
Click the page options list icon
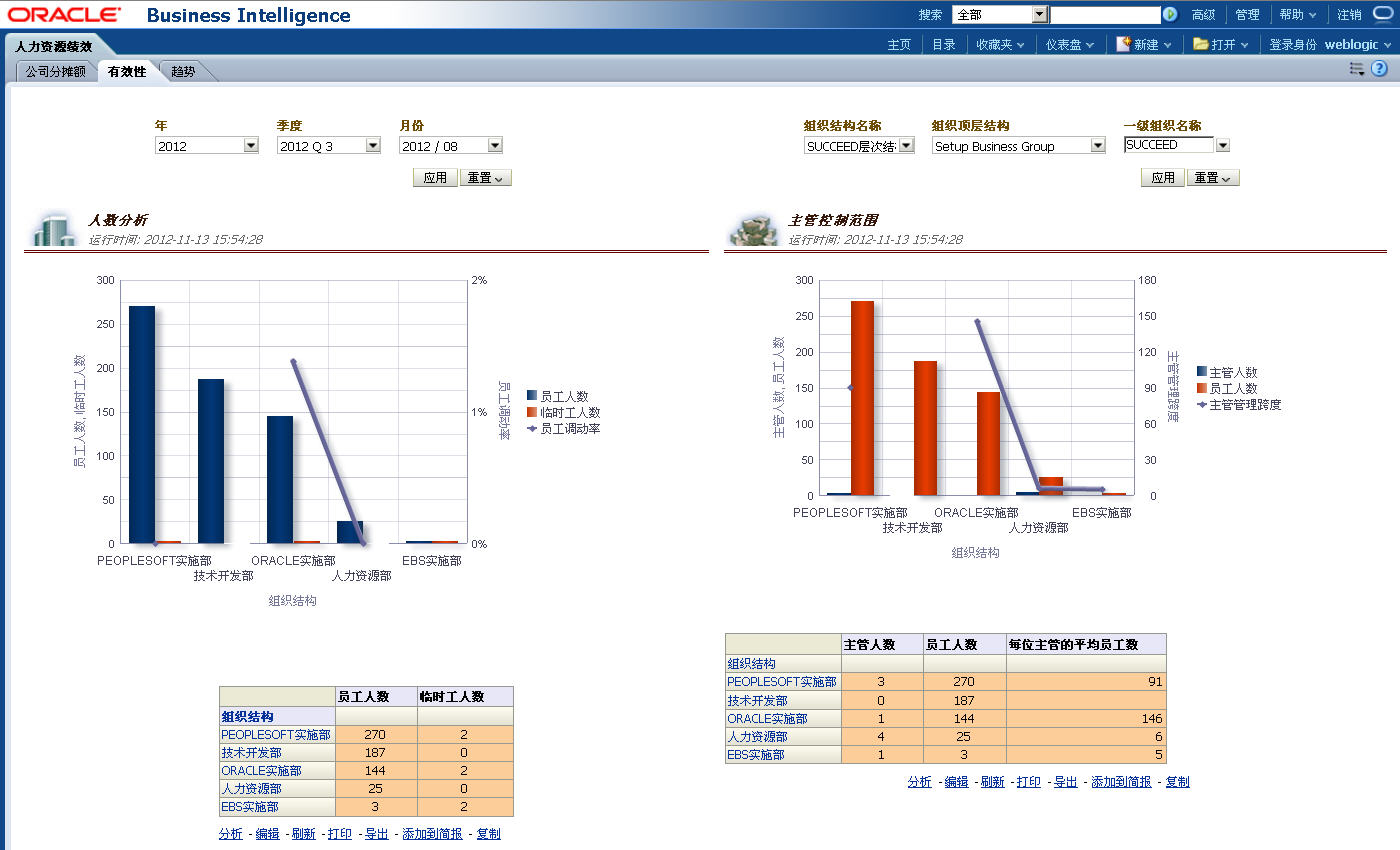click(x=1357, y=68)
